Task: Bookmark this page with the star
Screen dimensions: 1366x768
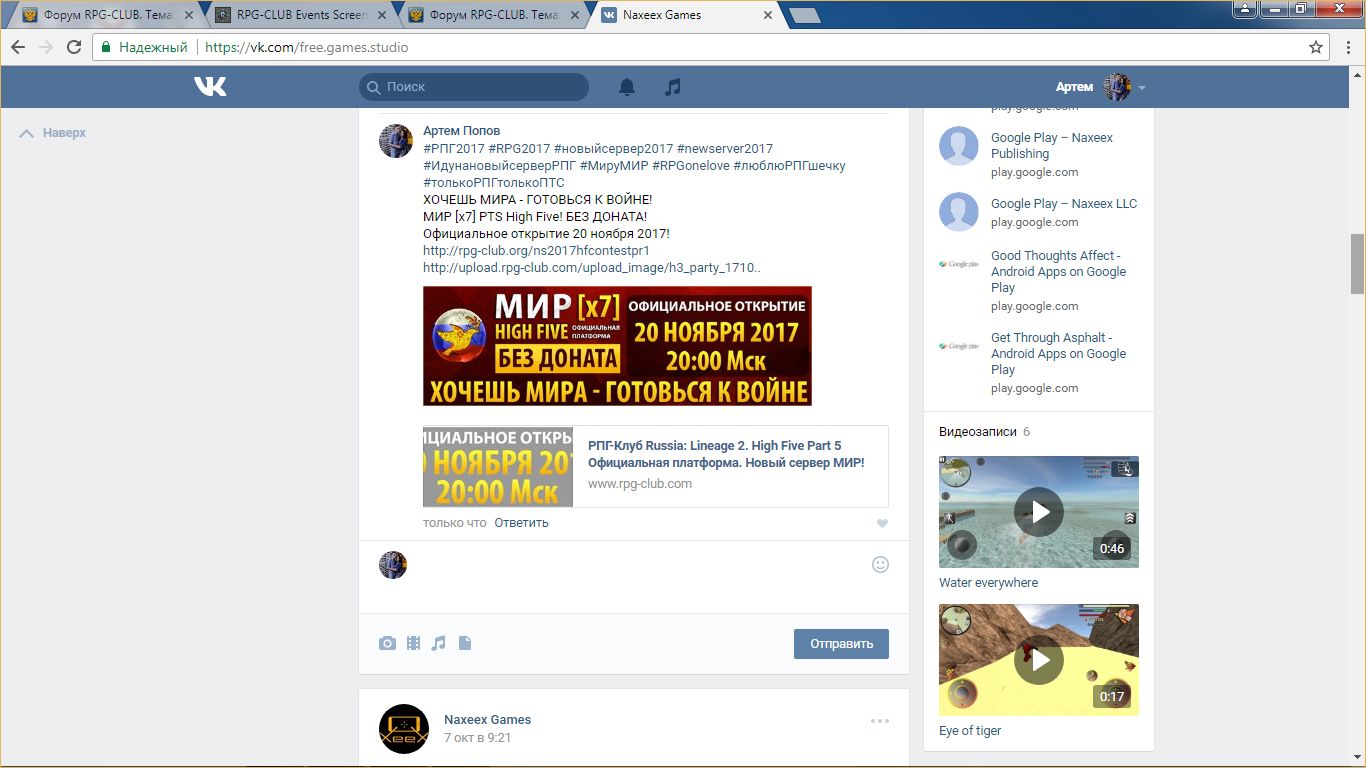Action: (1316, 47)
